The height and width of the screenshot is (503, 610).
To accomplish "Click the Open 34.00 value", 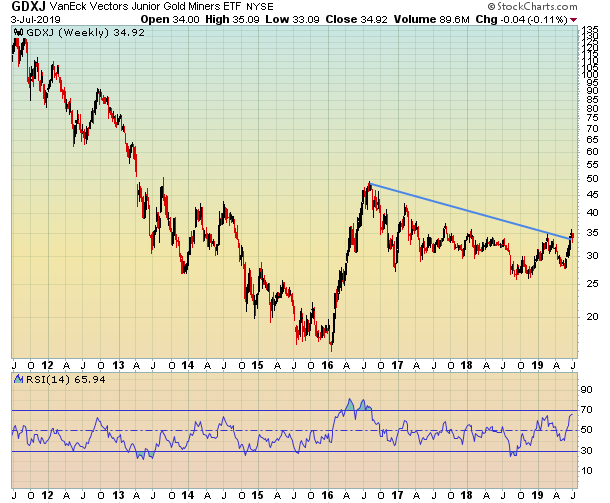I will 170,19.
